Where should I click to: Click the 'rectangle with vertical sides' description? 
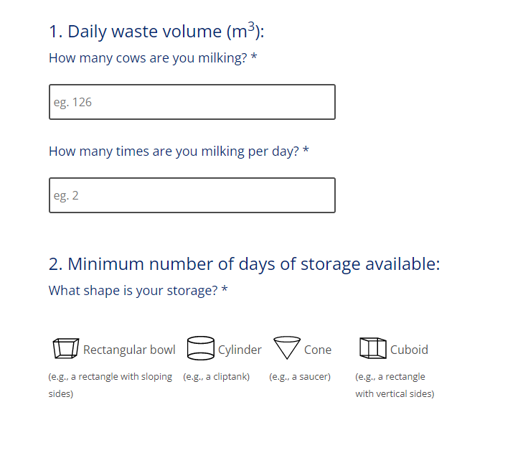point(395,385)
